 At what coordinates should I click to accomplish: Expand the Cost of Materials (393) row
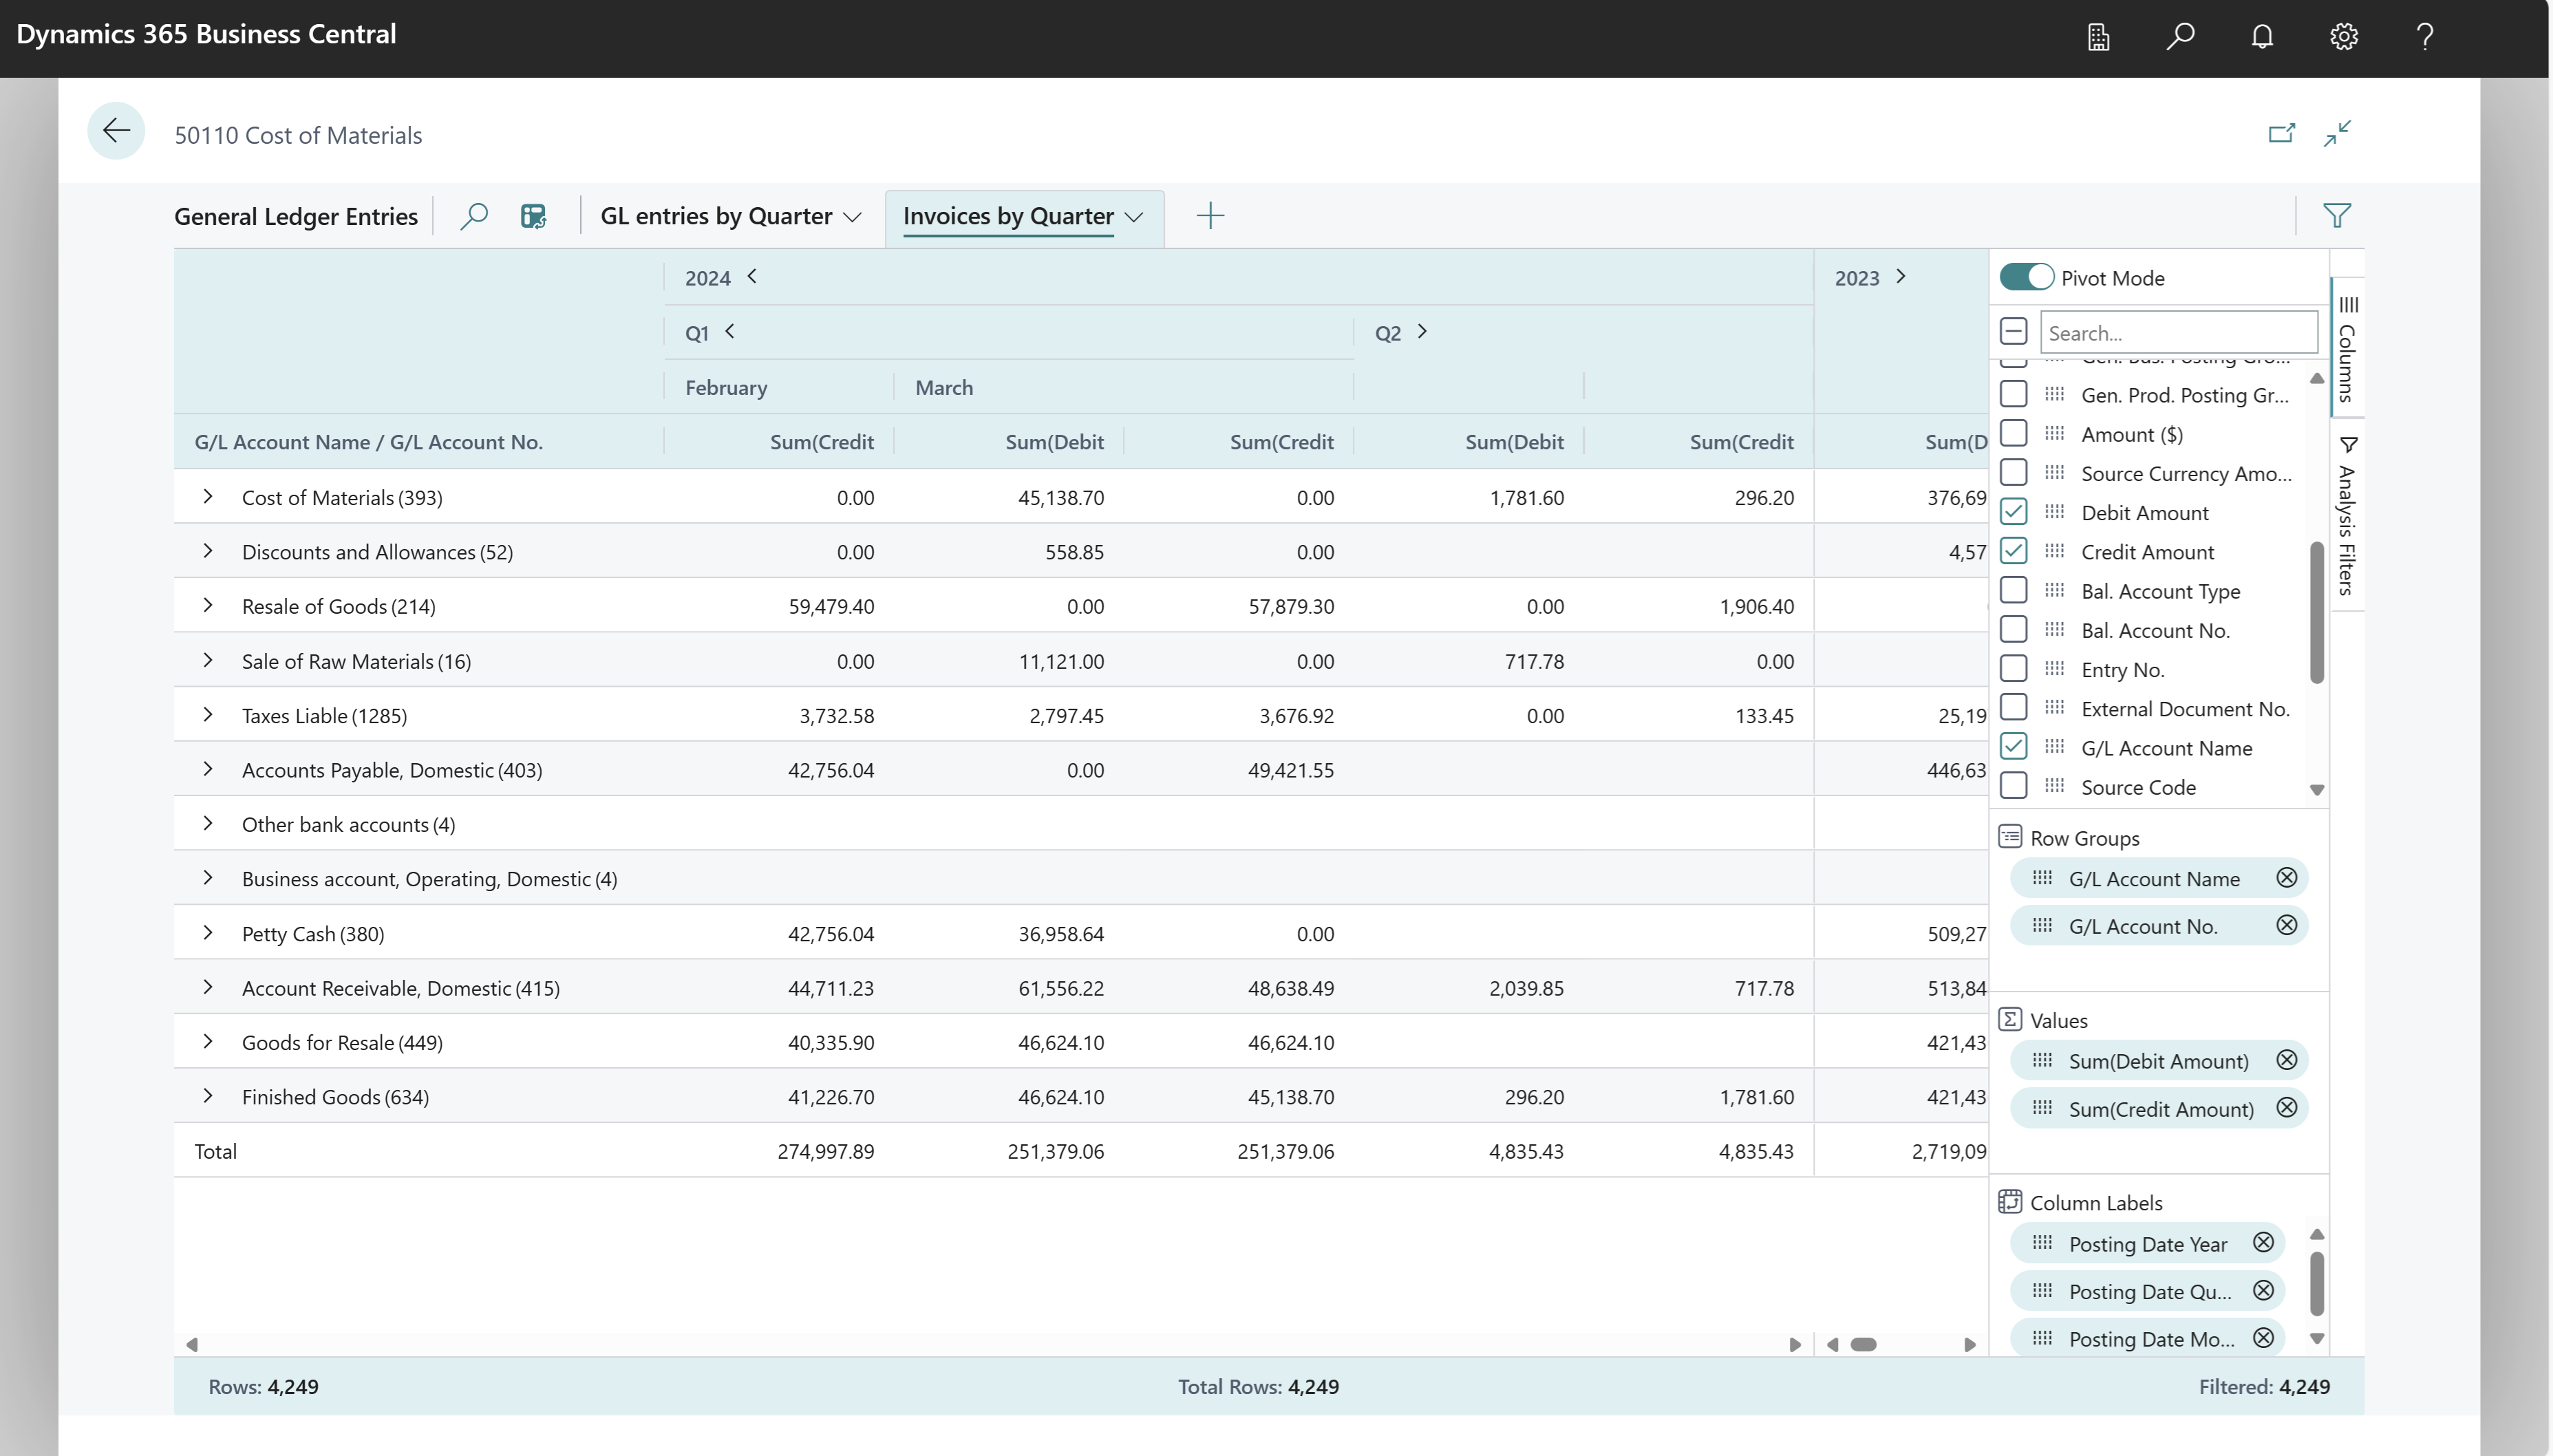(x=208, y=496)
